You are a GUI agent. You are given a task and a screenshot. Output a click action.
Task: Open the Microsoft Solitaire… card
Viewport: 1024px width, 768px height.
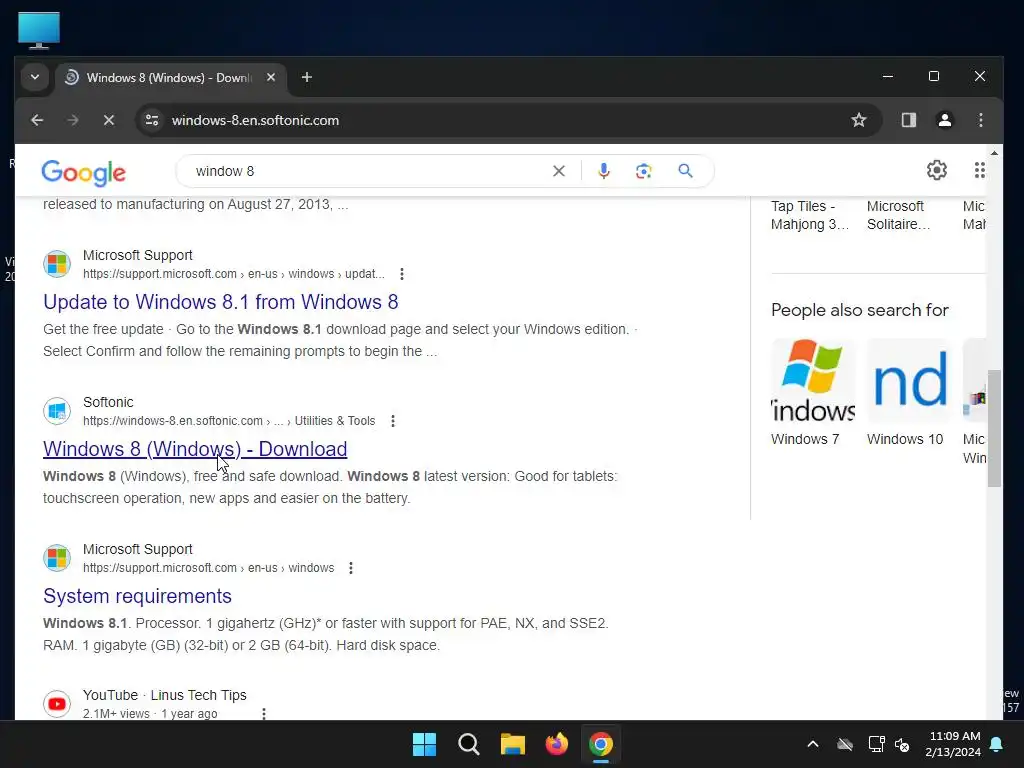click(899, 215)
